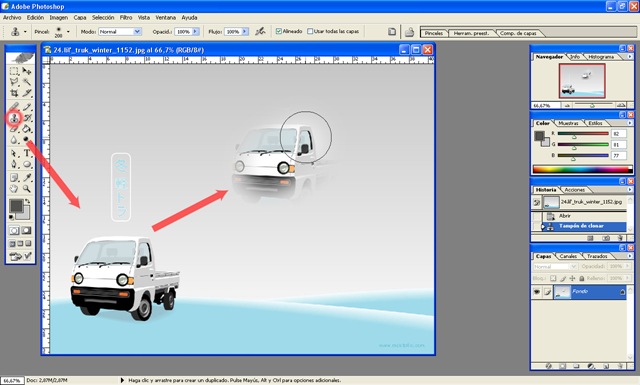Open the Color panel flyout menu
The height and width of the screenshot is (385, 640).
click(x=629, y=123)
